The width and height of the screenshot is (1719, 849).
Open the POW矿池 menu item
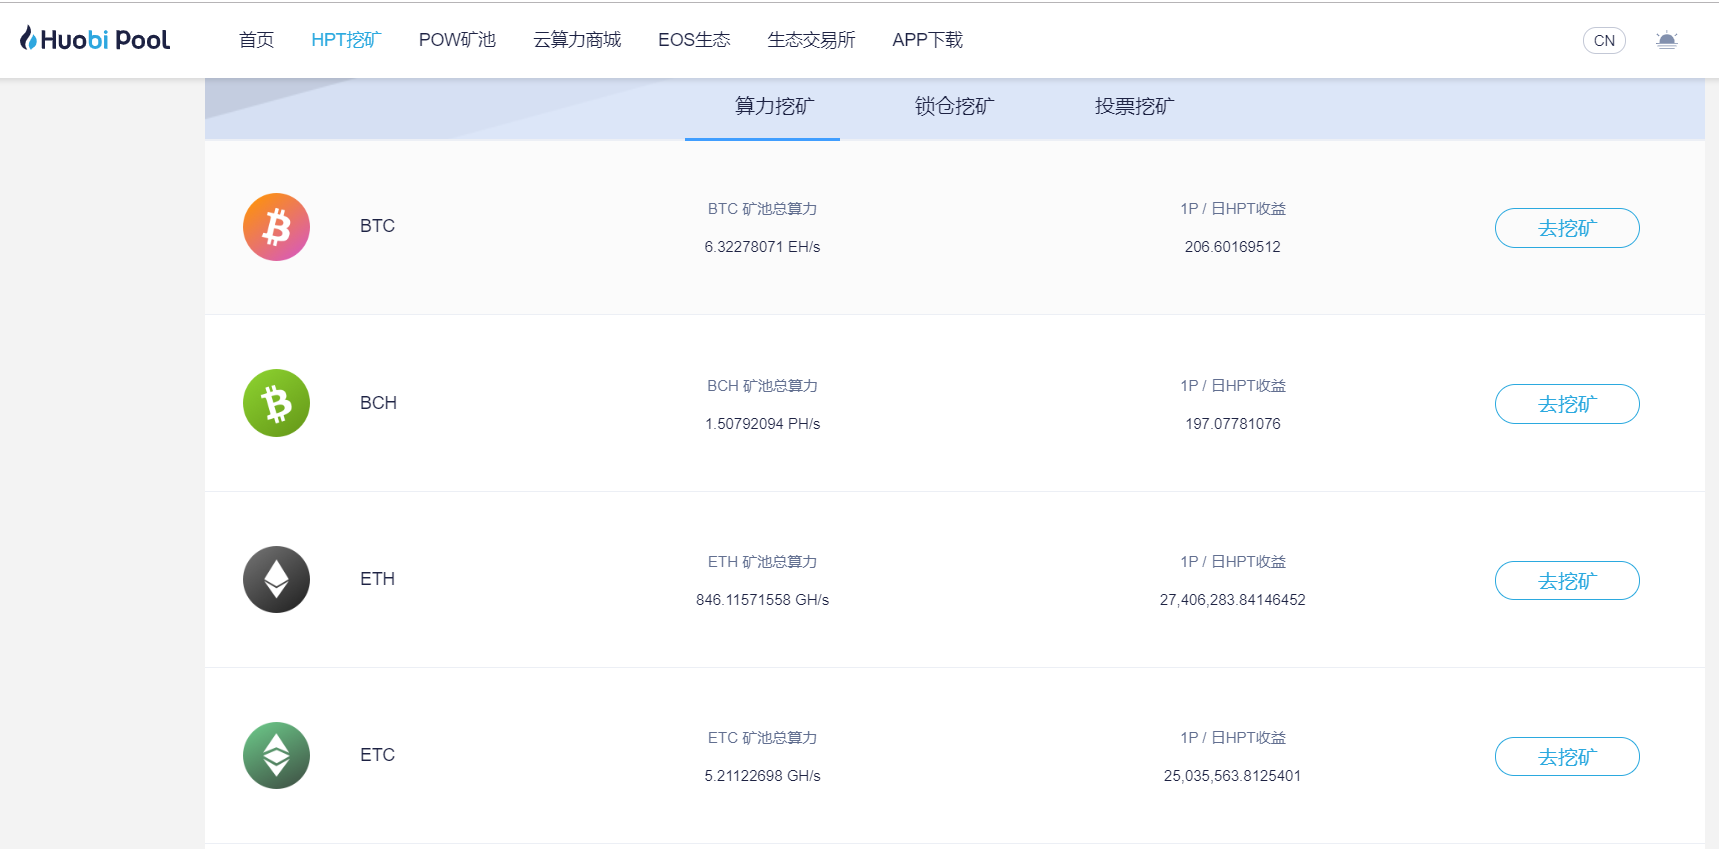pos(457,40)
